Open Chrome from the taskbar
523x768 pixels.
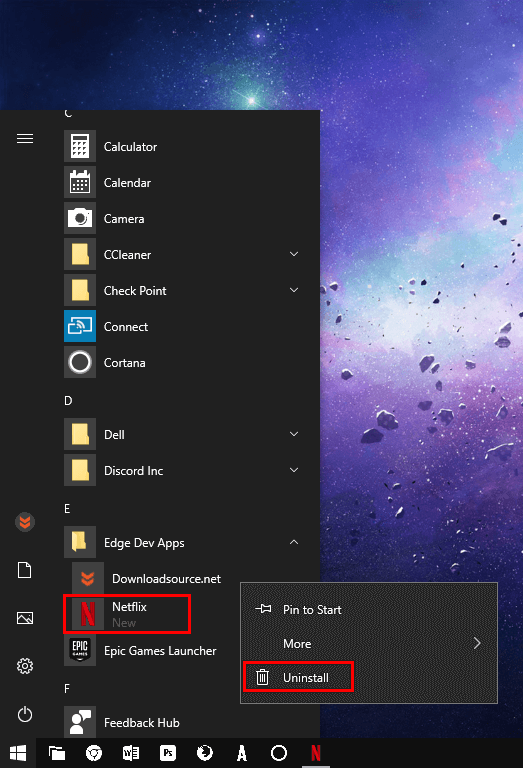click(x=94, y=753)
